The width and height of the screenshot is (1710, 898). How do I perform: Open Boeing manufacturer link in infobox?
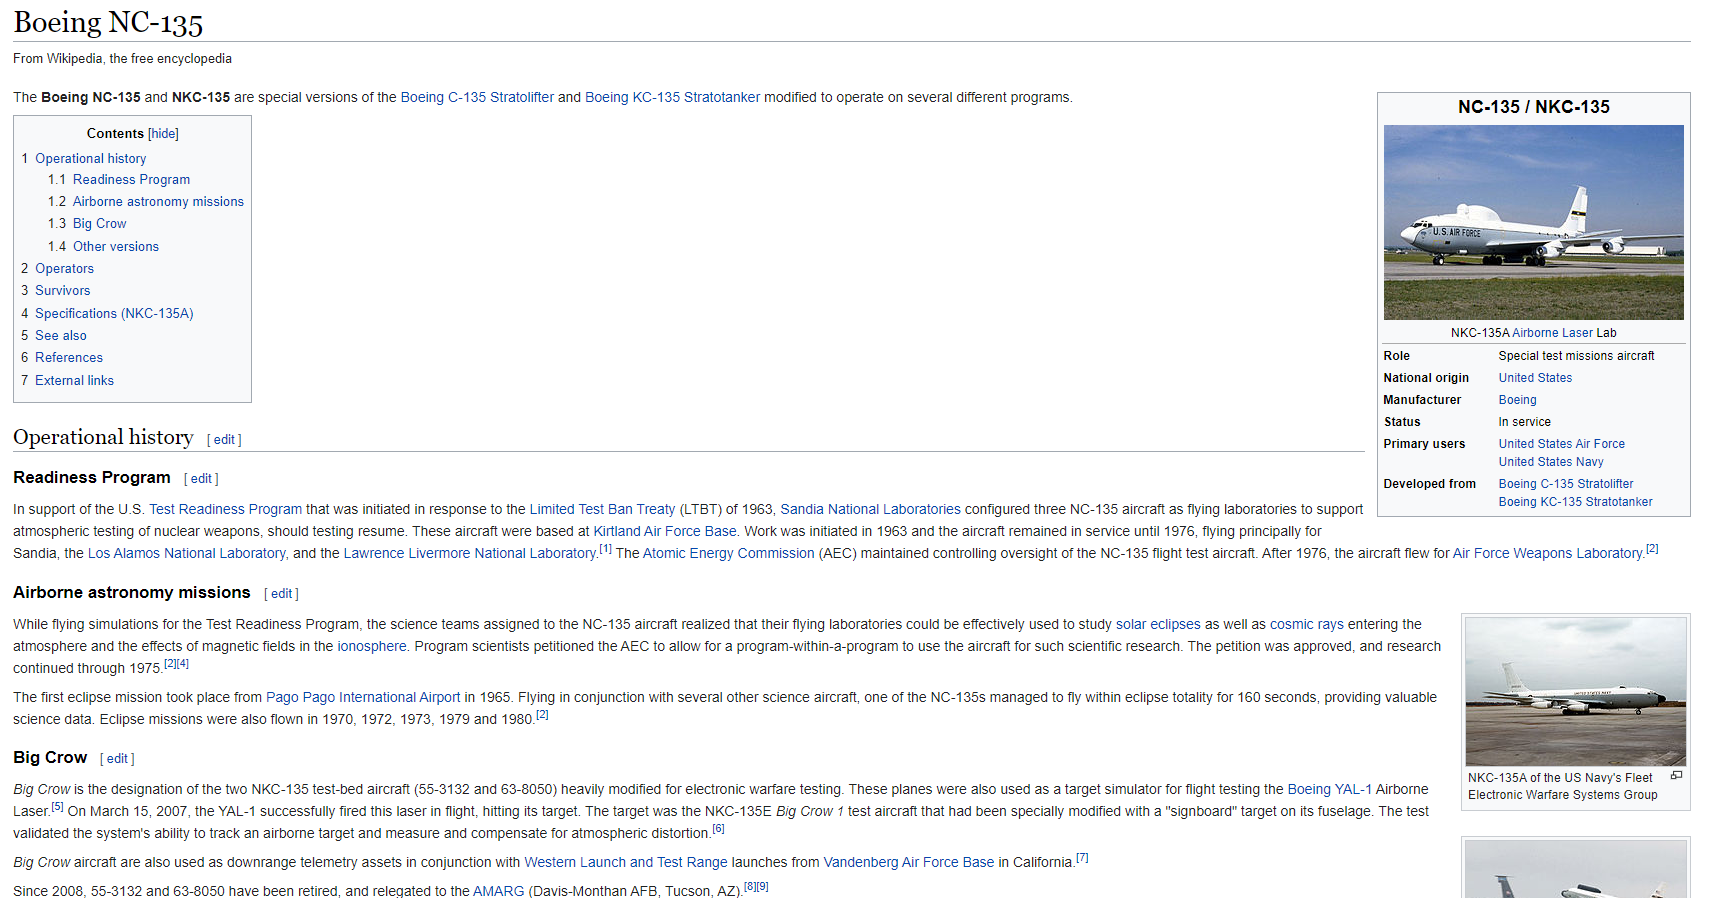point(1517,400)
